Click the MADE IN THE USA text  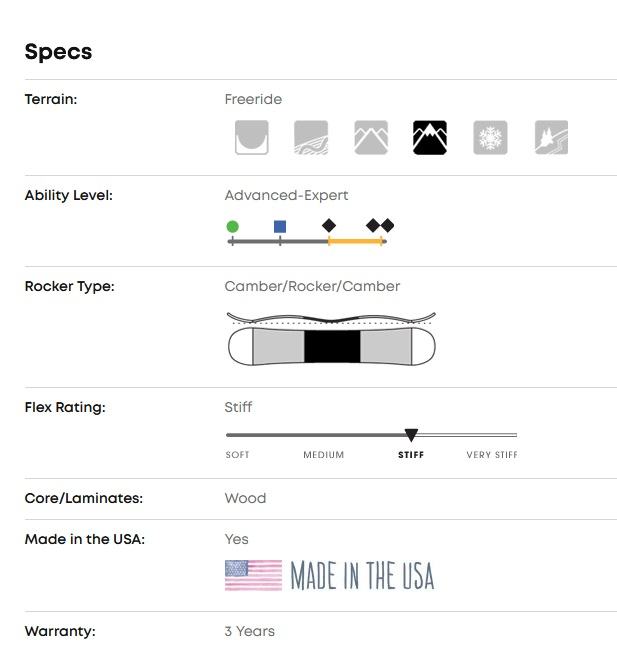tap(362, 576)
